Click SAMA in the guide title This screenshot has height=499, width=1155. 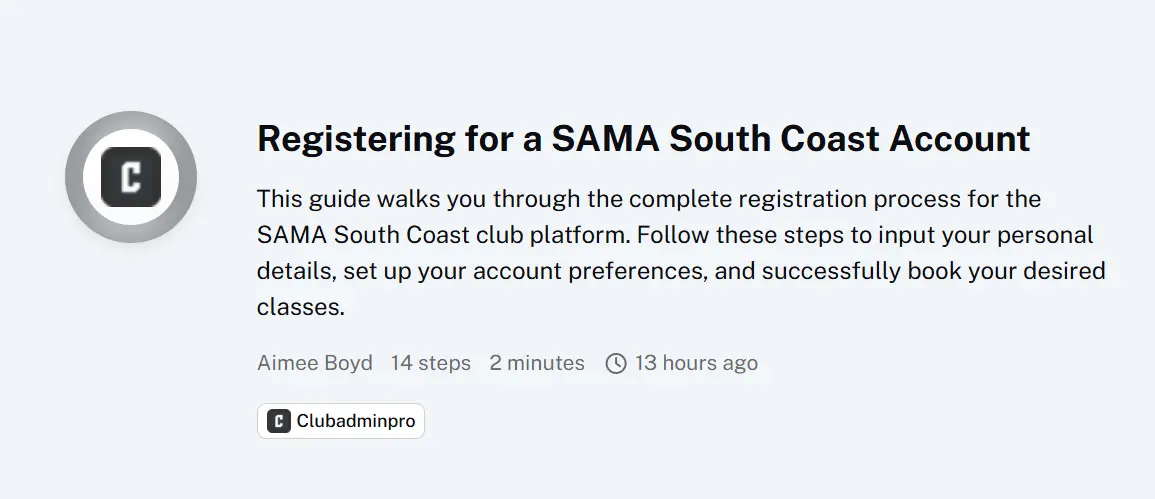tap(605, 139)
